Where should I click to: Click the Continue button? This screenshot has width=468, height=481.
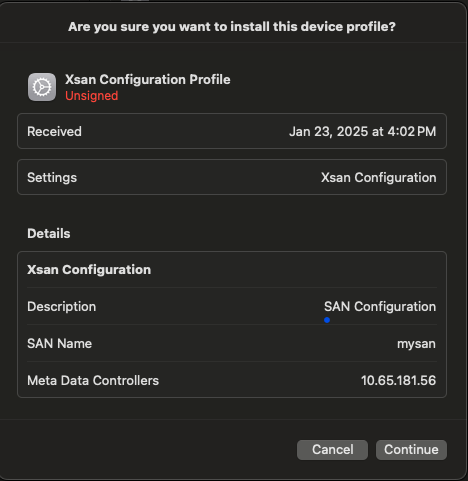pos(411,450)
